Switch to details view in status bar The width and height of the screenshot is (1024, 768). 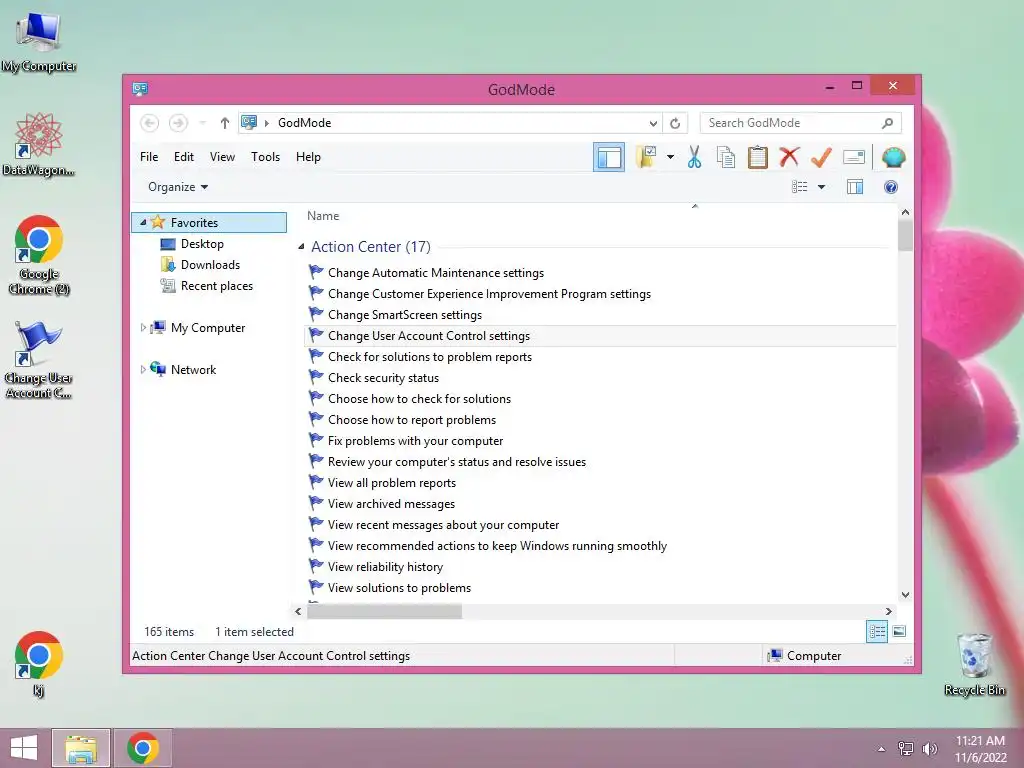[877, 632]
